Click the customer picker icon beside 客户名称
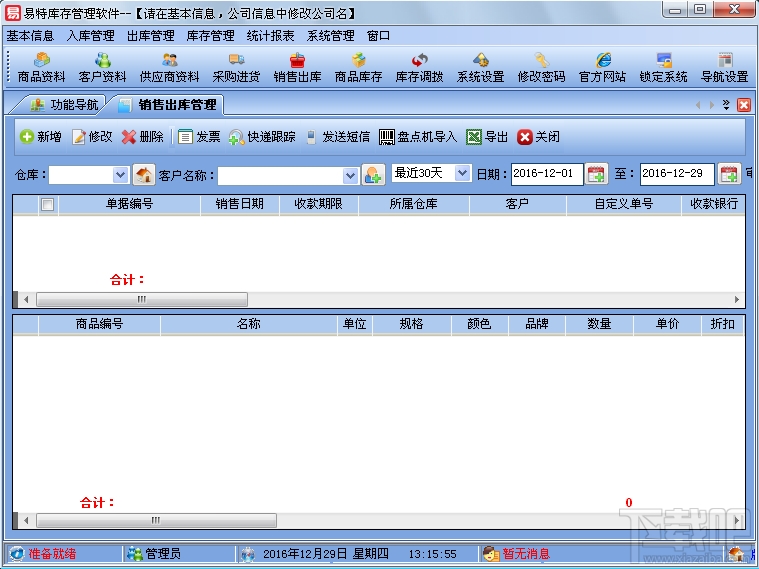 click(373, 174)
